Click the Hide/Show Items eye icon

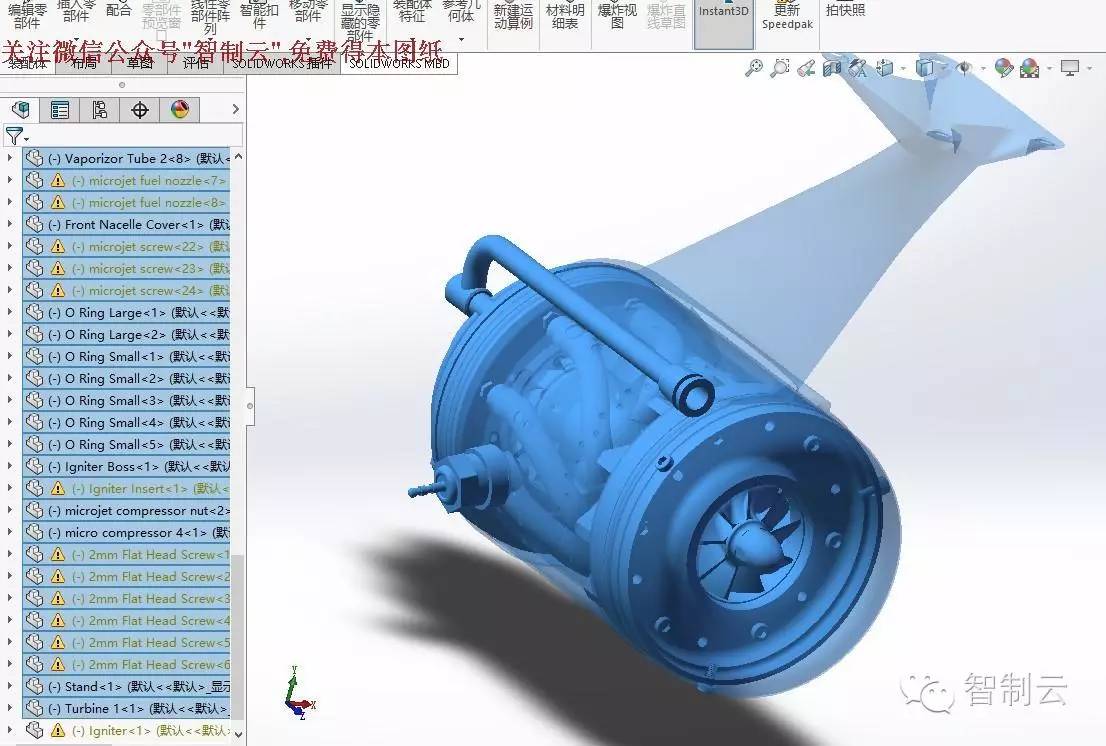tap(964, 68)
